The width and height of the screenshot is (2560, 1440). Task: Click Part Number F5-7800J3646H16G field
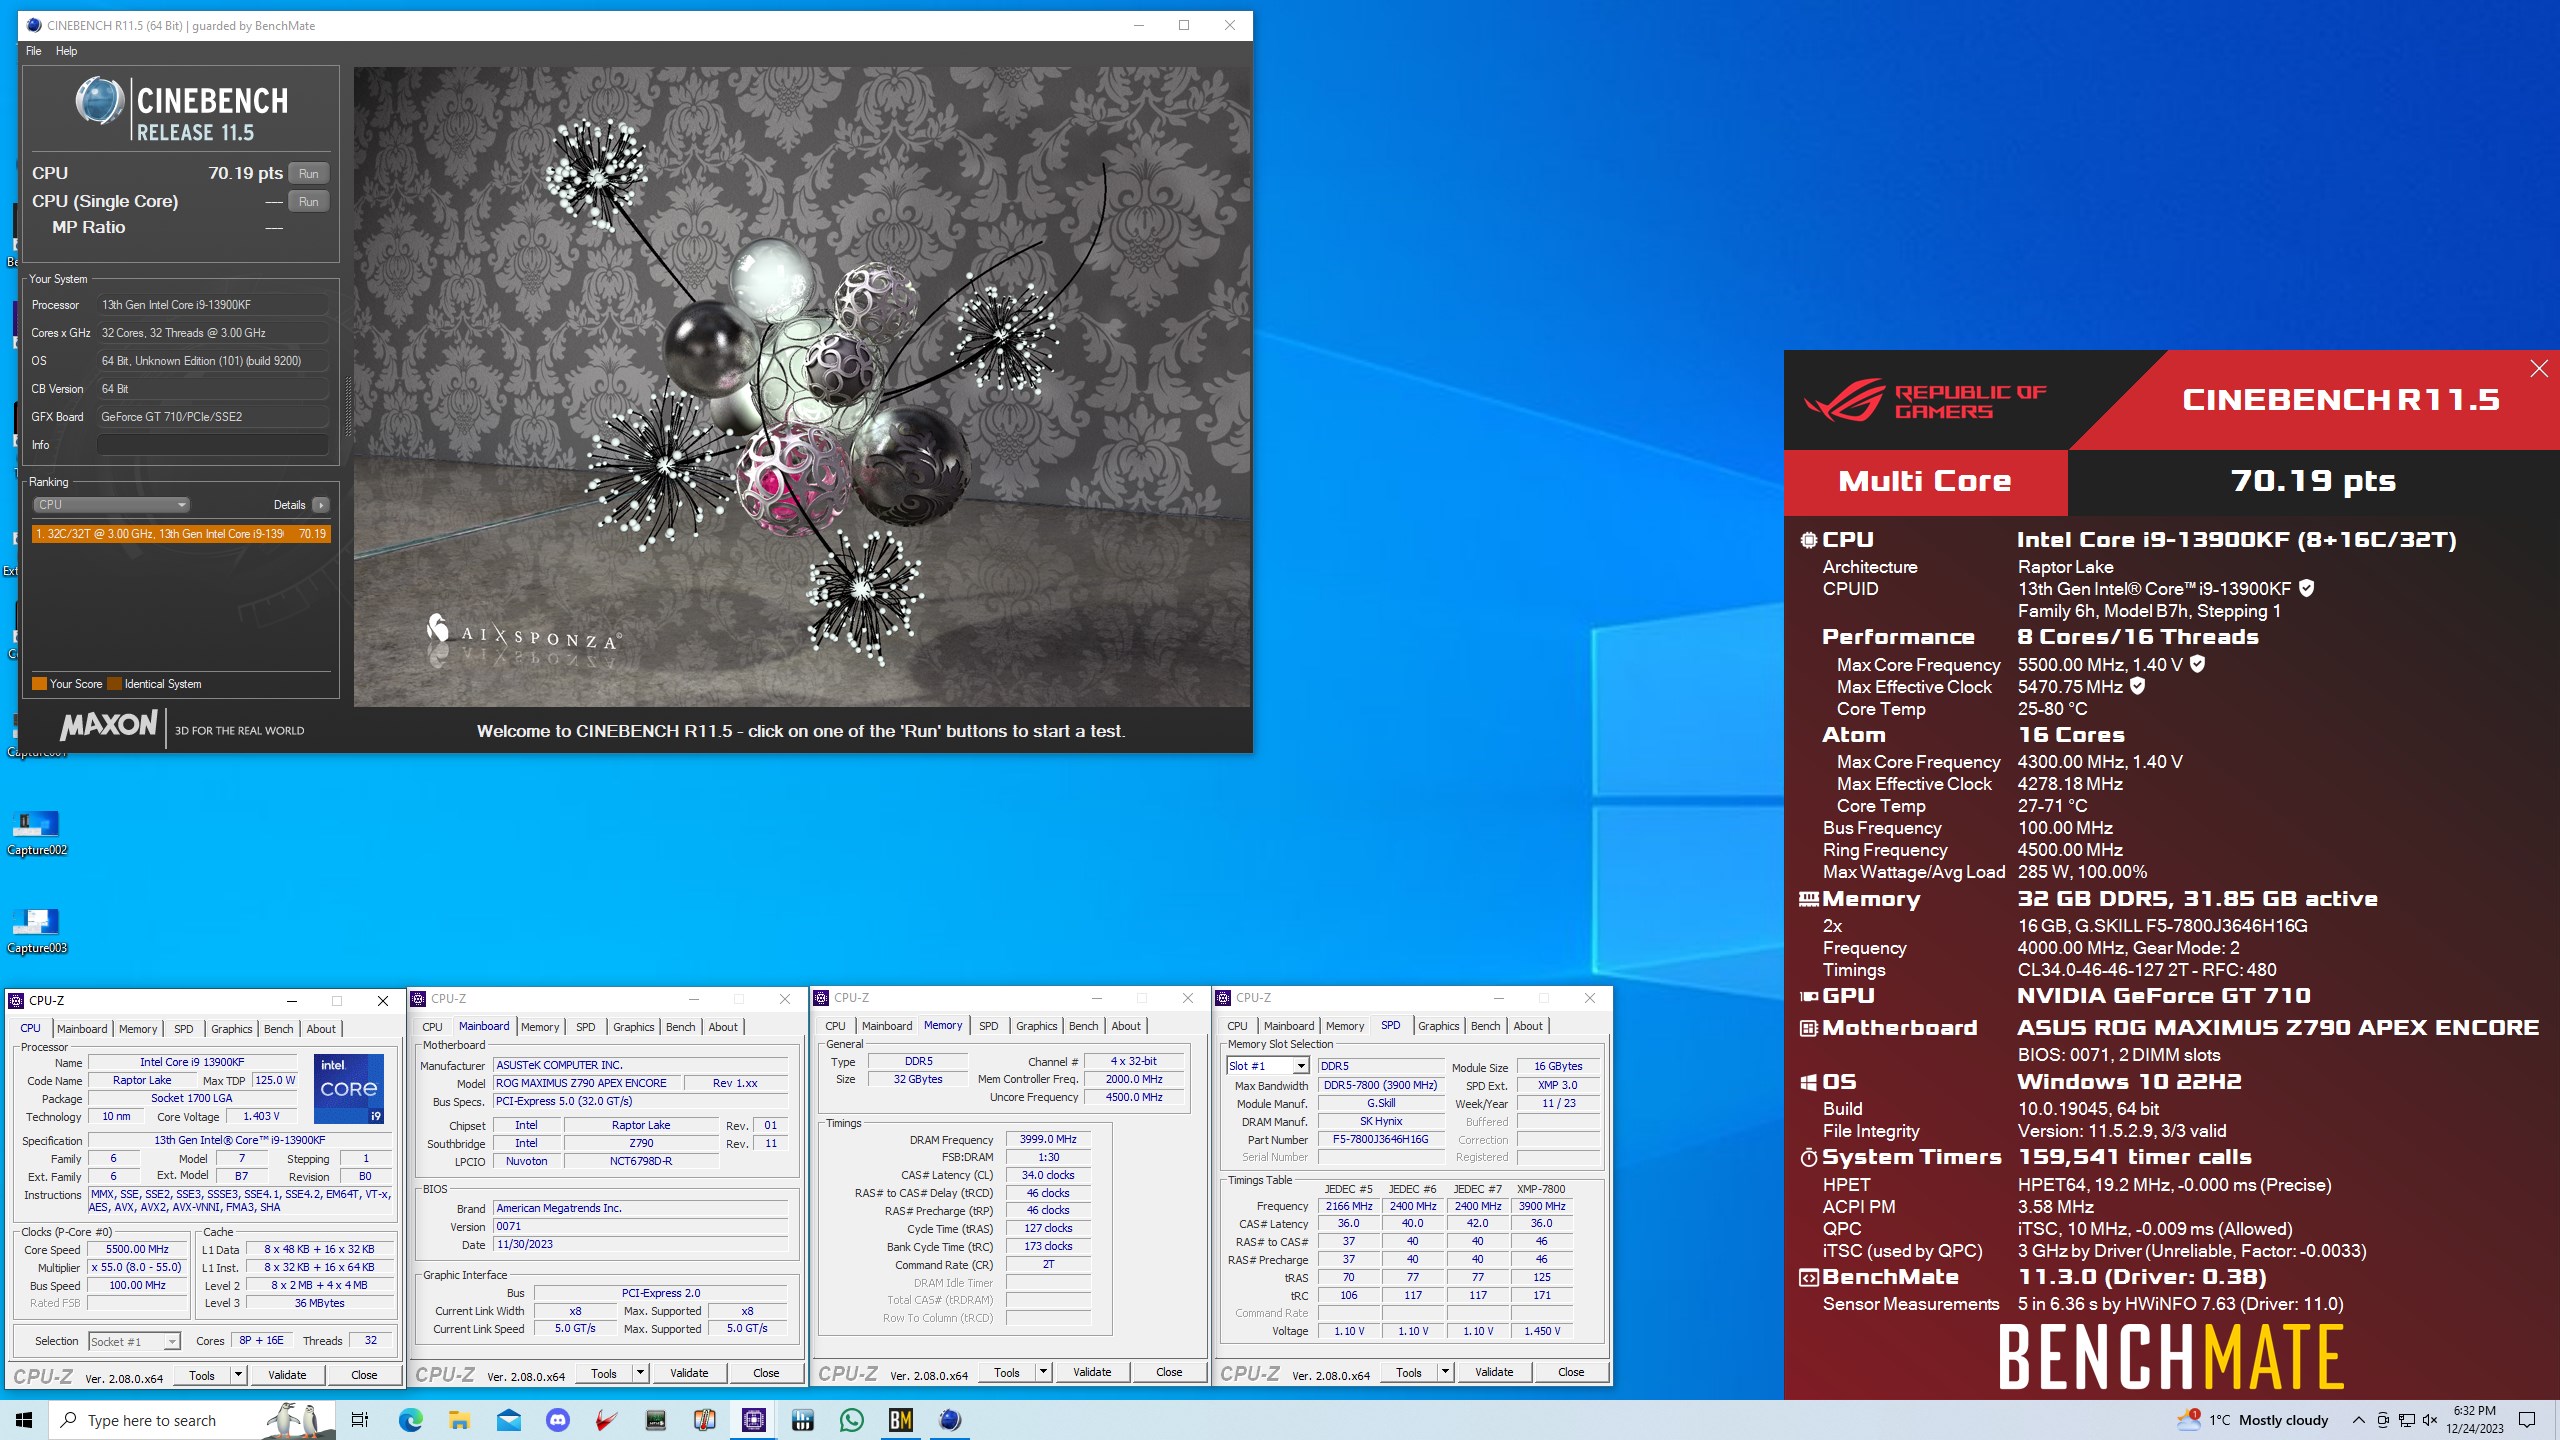1380,1140
